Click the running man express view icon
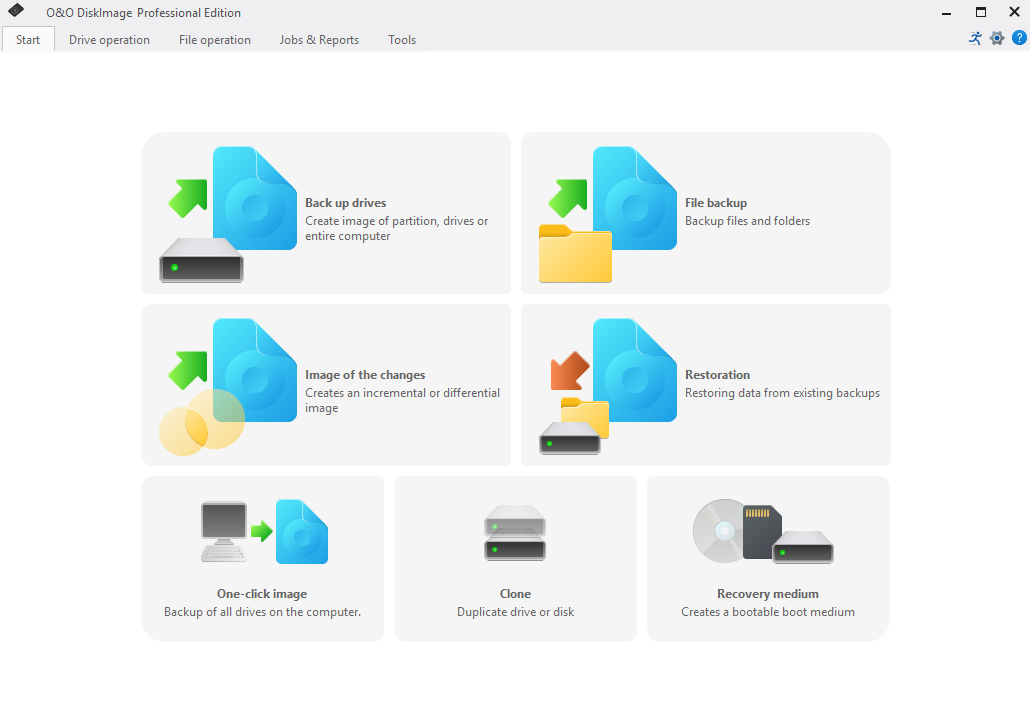 coord(975,38)
